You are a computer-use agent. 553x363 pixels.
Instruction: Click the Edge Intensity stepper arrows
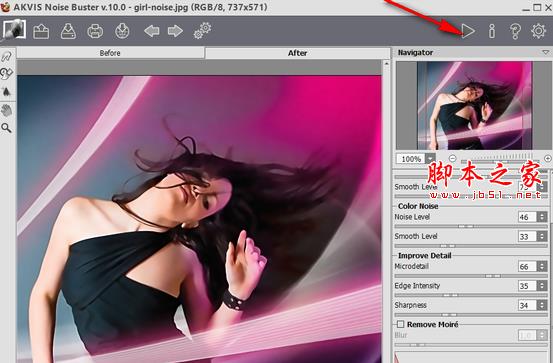pos(542,286)
